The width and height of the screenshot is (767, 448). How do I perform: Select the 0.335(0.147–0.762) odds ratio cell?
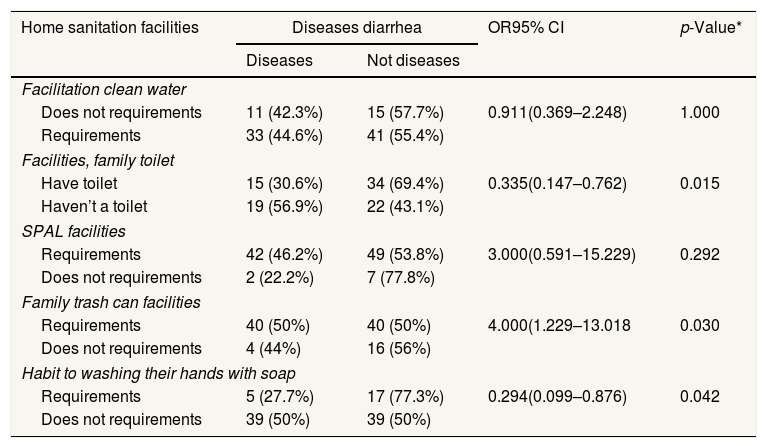pyautogui.click(x=557, y=183)
